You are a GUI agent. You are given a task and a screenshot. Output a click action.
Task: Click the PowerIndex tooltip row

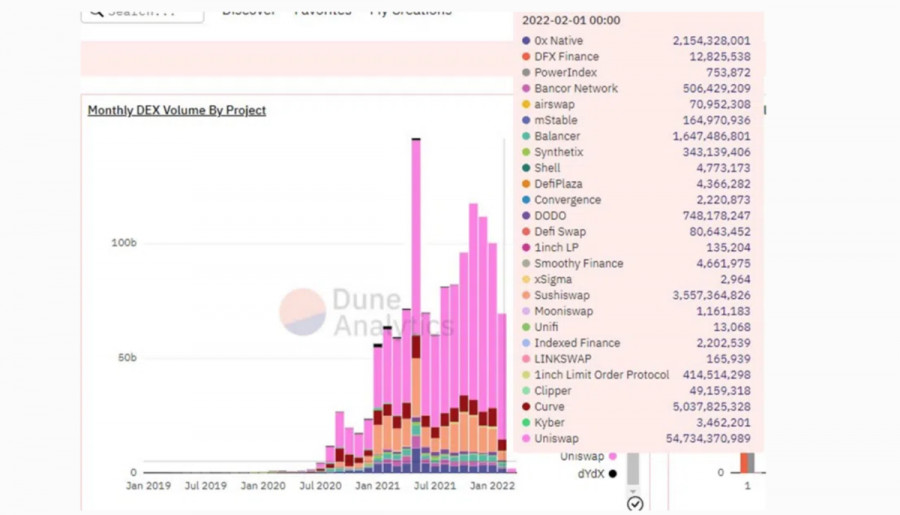pyautogui.click(x=636, y=72)
